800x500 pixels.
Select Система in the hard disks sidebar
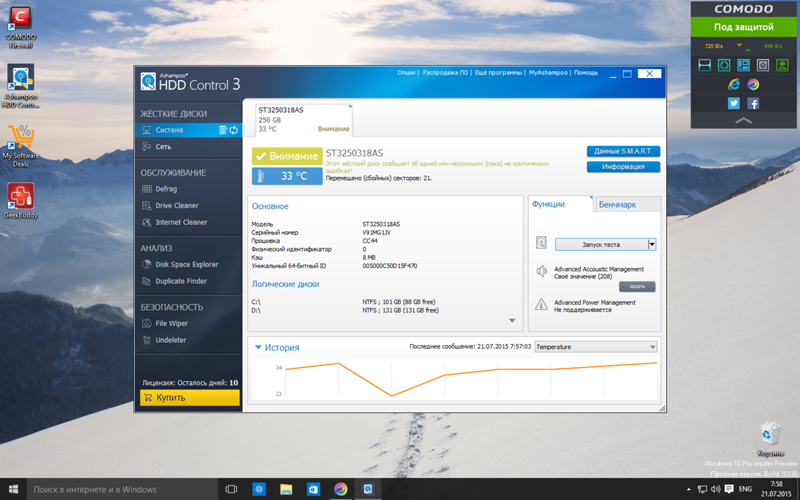[188, 130]
